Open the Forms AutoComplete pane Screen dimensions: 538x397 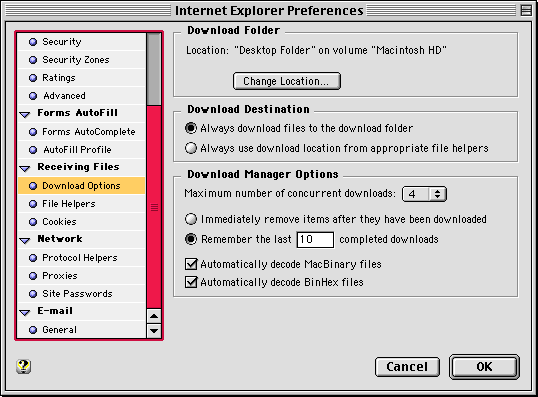82,132
